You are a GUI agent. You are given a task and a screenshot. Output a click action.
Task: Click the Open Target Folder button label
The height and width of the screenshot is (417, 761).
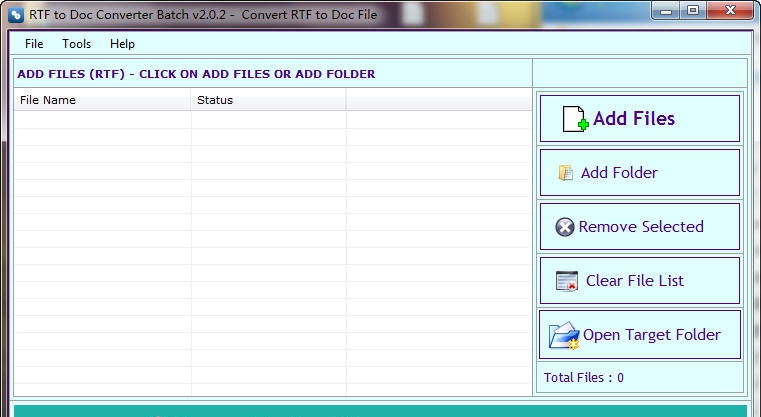pos(652,335)
